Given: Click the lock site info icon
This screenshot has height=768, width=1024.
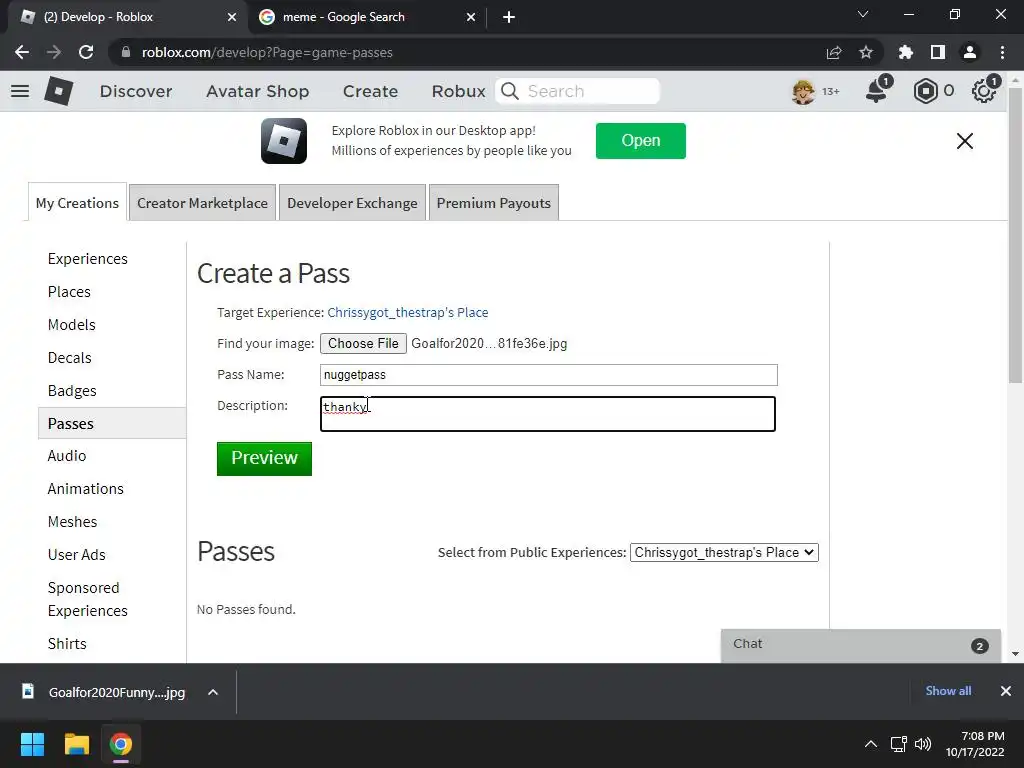Looking at the screenshot, I should point(126,52).
